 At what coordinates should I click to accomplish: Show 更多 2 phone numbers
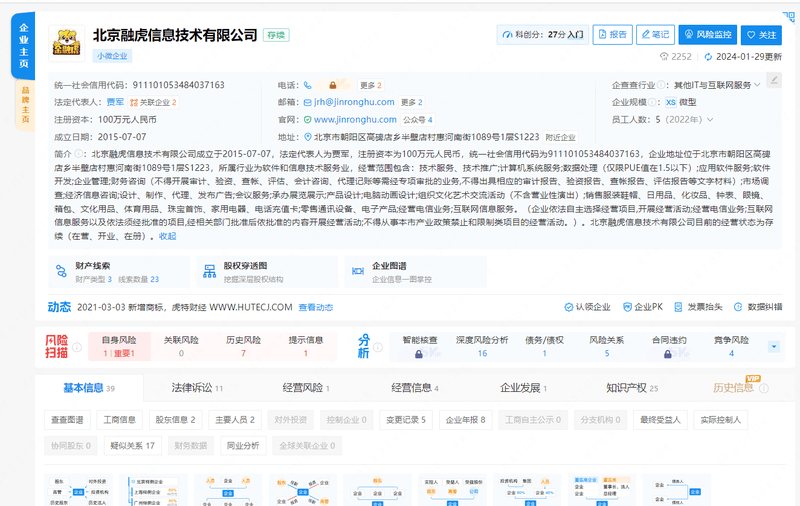(x=371, y=85)
